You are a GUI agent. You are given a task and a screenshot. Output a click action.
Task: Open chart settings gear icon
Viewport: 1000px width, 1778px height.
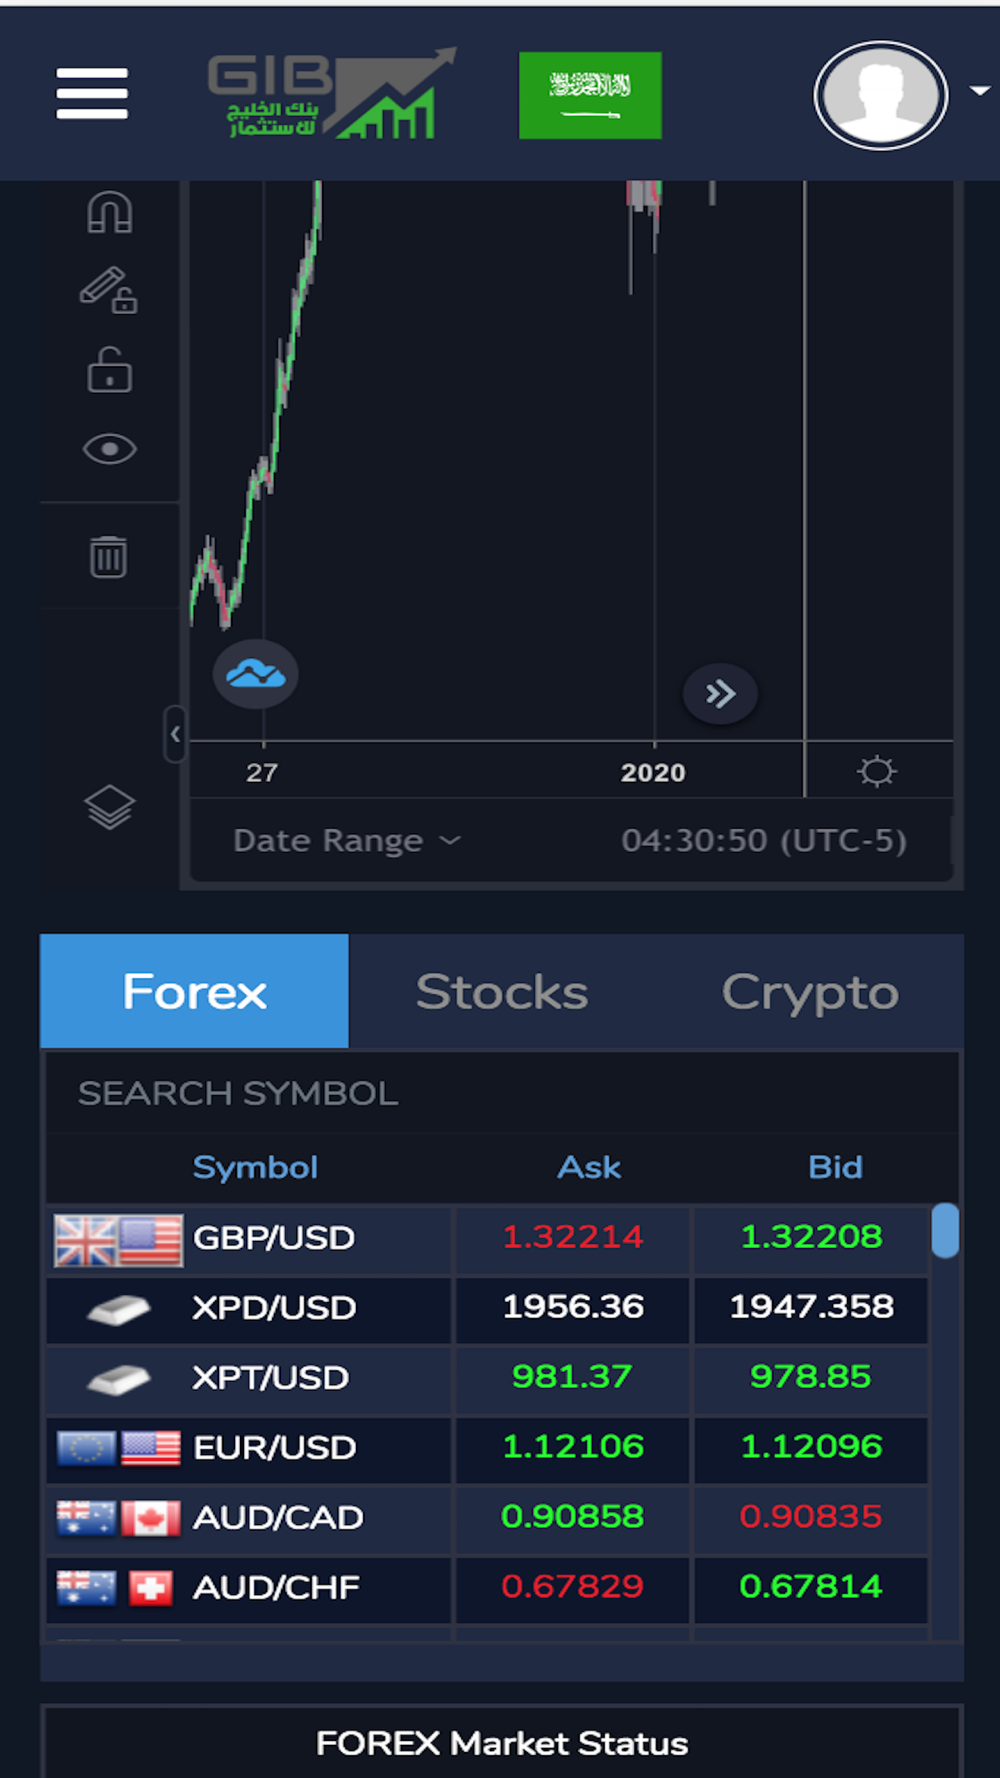coord(877,771)
